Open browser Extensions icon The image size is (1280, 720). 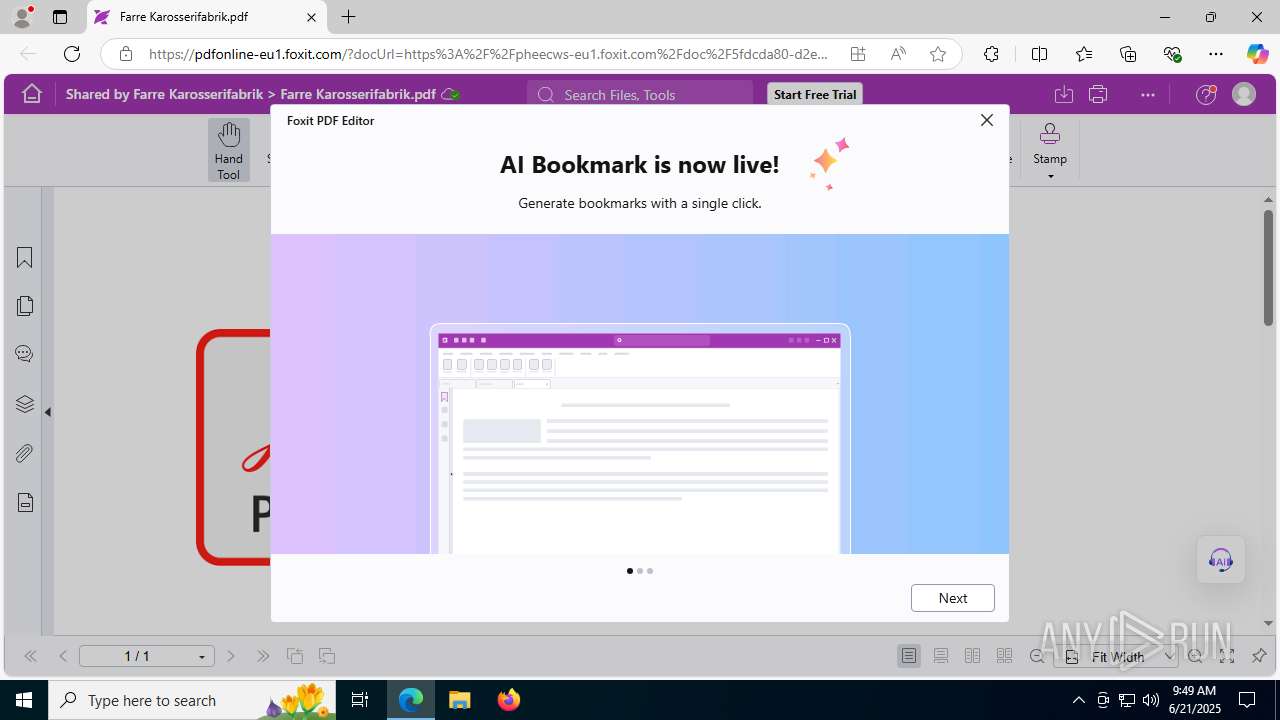click(991, 54)
